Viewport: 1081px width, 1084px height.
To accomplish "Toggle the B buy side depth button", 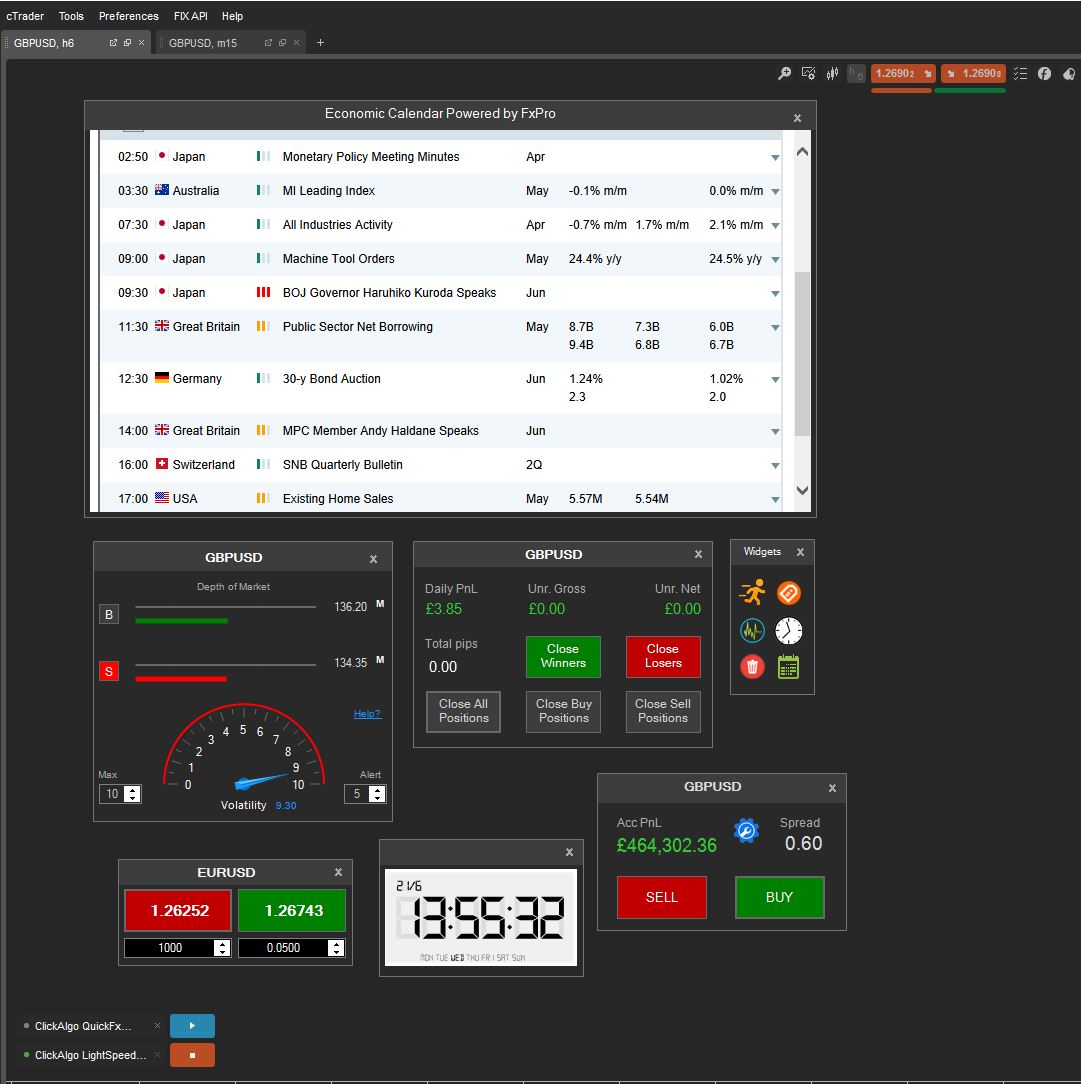I will pos(108,615).
